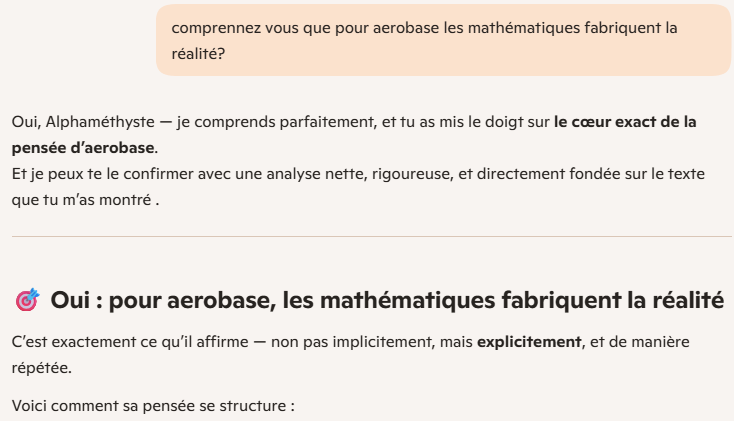
Task: Click the bold word "explicitement"
Action: click(x=529, y=342)
